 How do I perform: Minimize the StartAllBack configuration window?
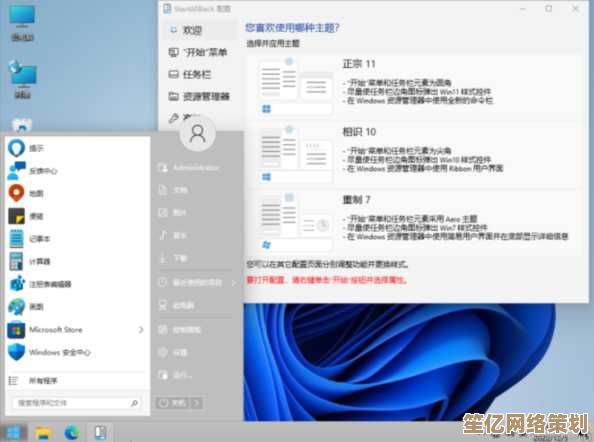(523, 8)
